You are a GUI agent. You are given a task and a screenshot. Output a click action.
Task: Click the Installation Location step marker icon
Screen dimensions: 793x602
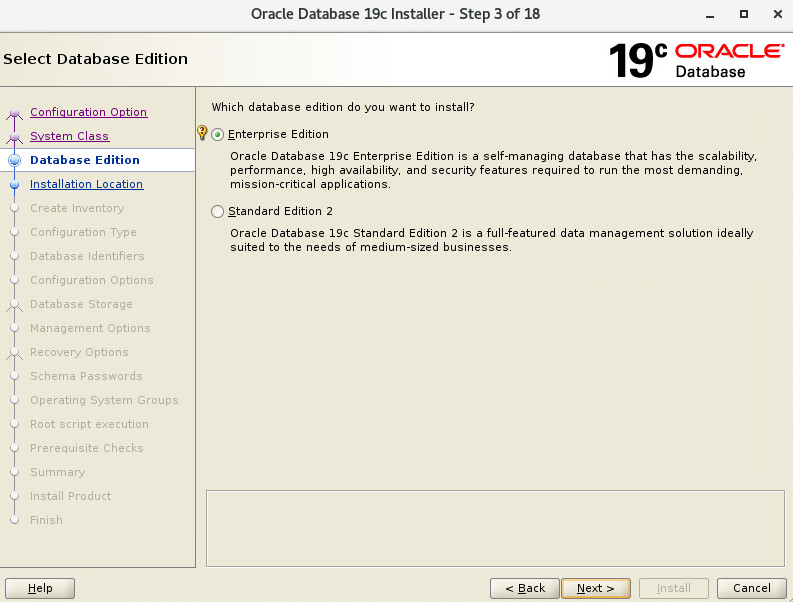click(15, 185)
